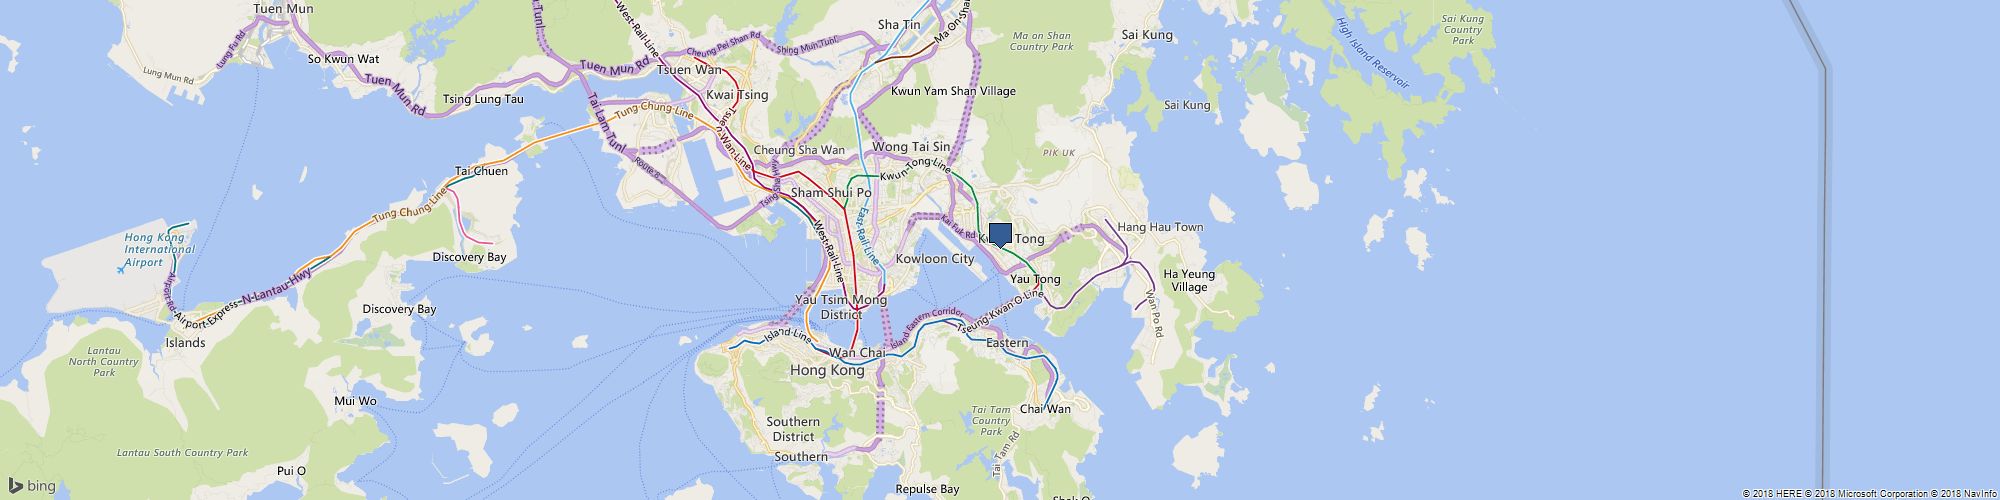Select the Repulse Bay label
Viewport: 2000px width, 500px height.
927,489
